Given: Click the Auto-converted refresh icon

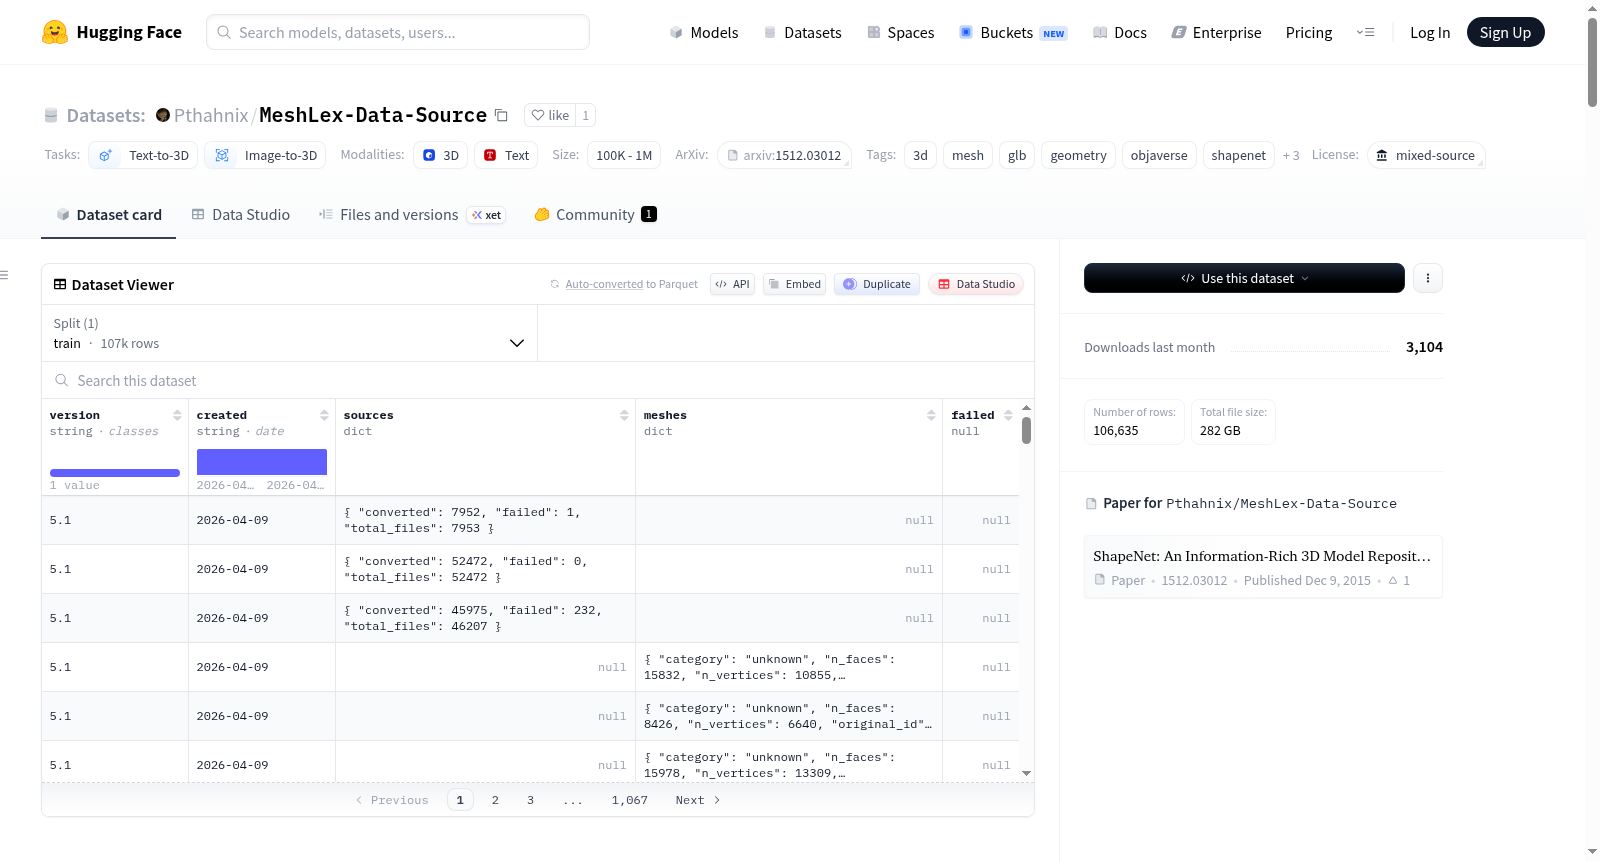Looking at the screenshot, I should [x=555, y=284].
